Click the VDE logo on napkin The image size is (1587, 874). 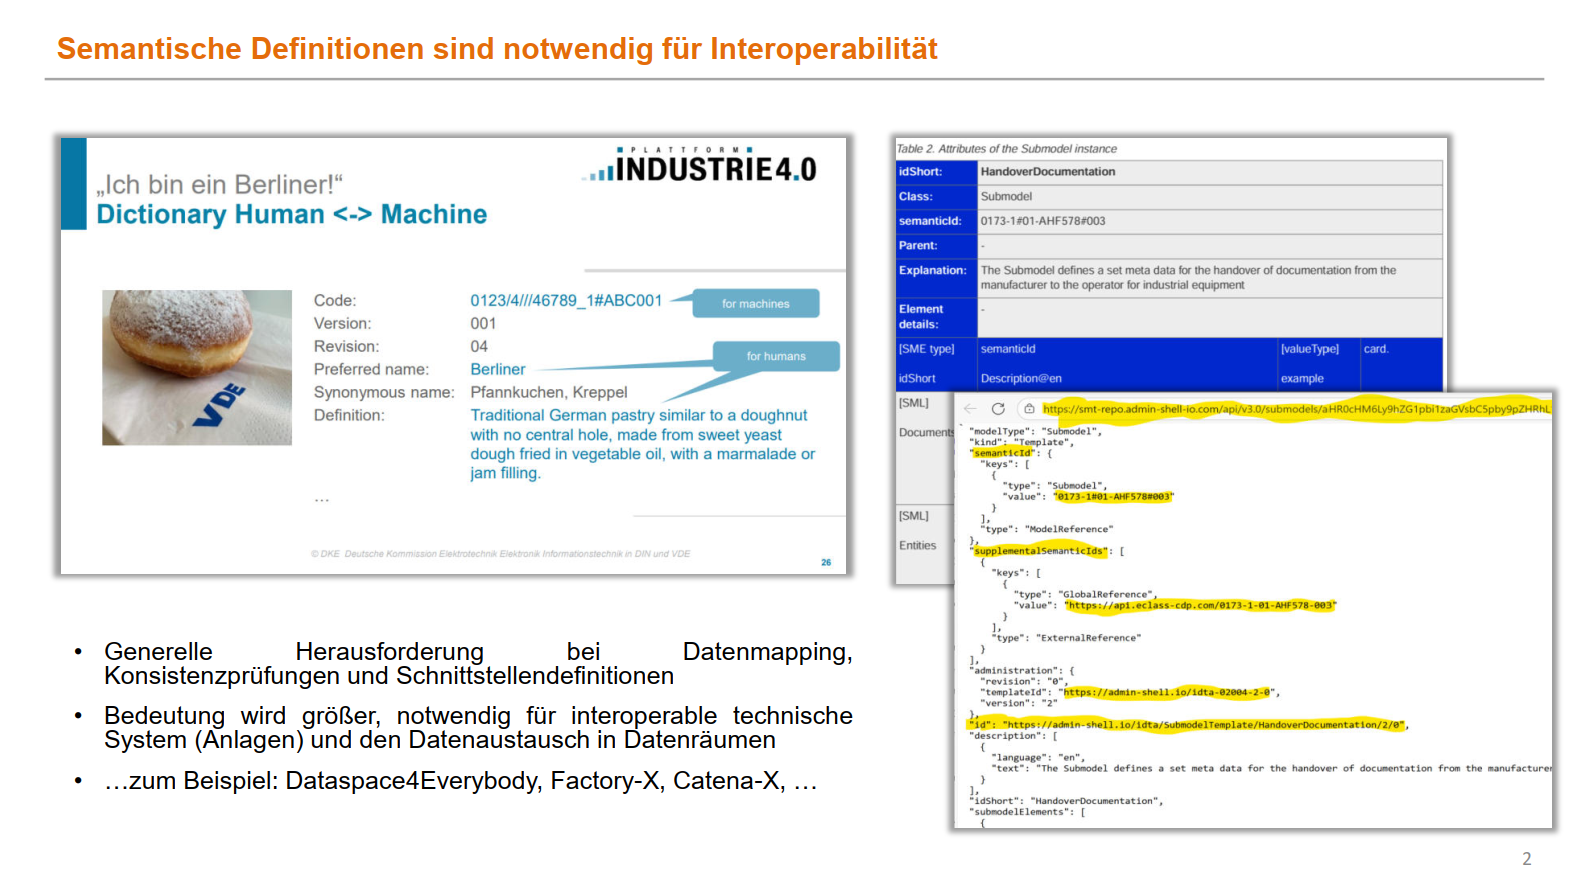(x=222, y=405)
